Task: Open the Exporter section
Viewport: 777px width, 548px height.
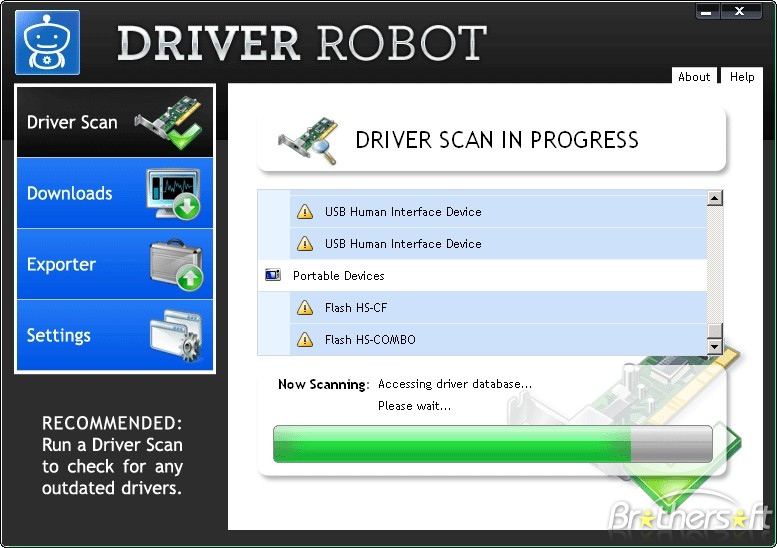Action: [x=62, y=265]
